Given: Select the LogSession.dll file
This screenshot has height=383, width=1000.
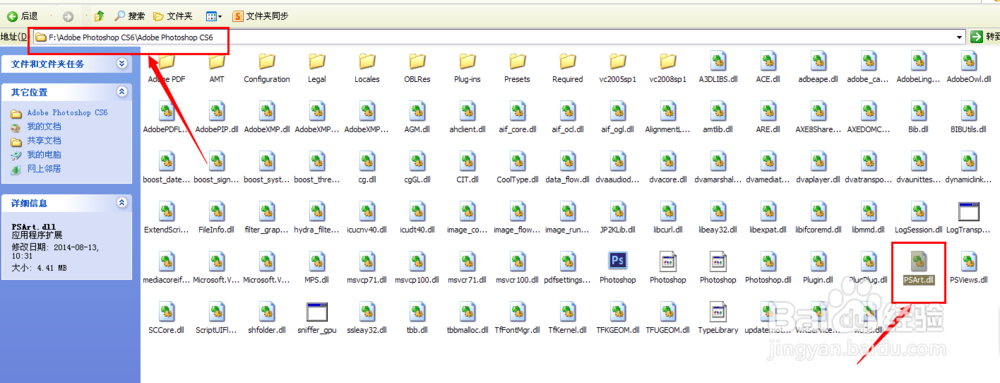Looking at the screenshot, I should (x=918, y=218).
